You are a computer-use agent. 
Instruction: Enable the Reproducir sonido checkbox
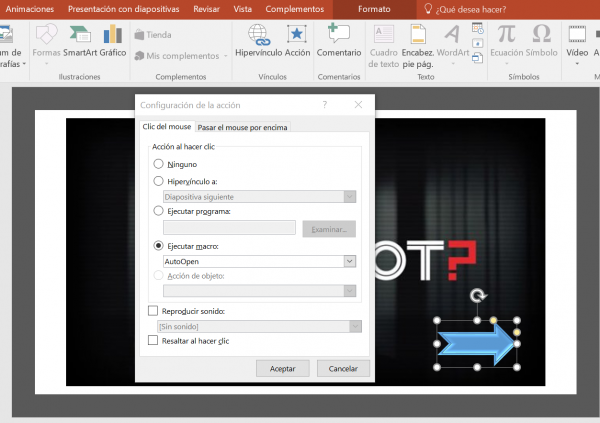(153, 311)
